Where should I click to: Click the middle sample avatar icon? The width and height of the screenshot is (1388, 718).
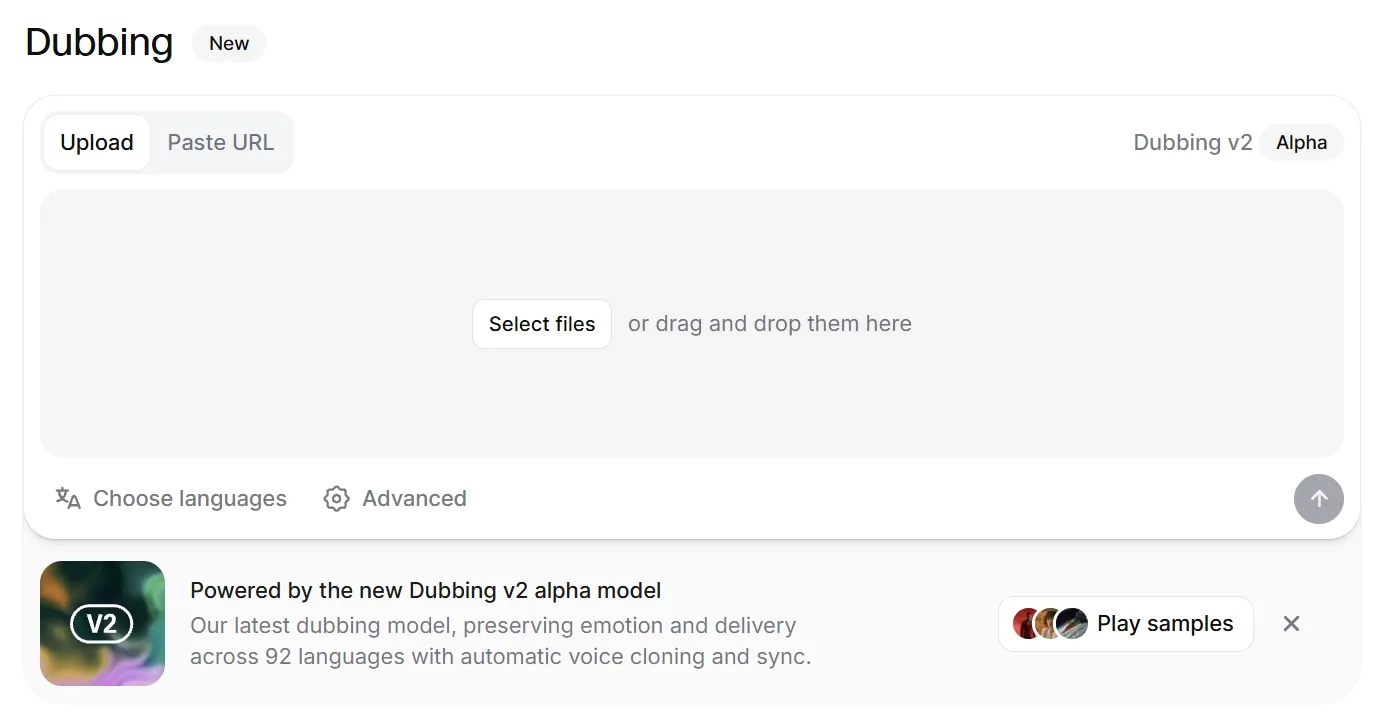pyautogui.click(x=1049, y=624)
